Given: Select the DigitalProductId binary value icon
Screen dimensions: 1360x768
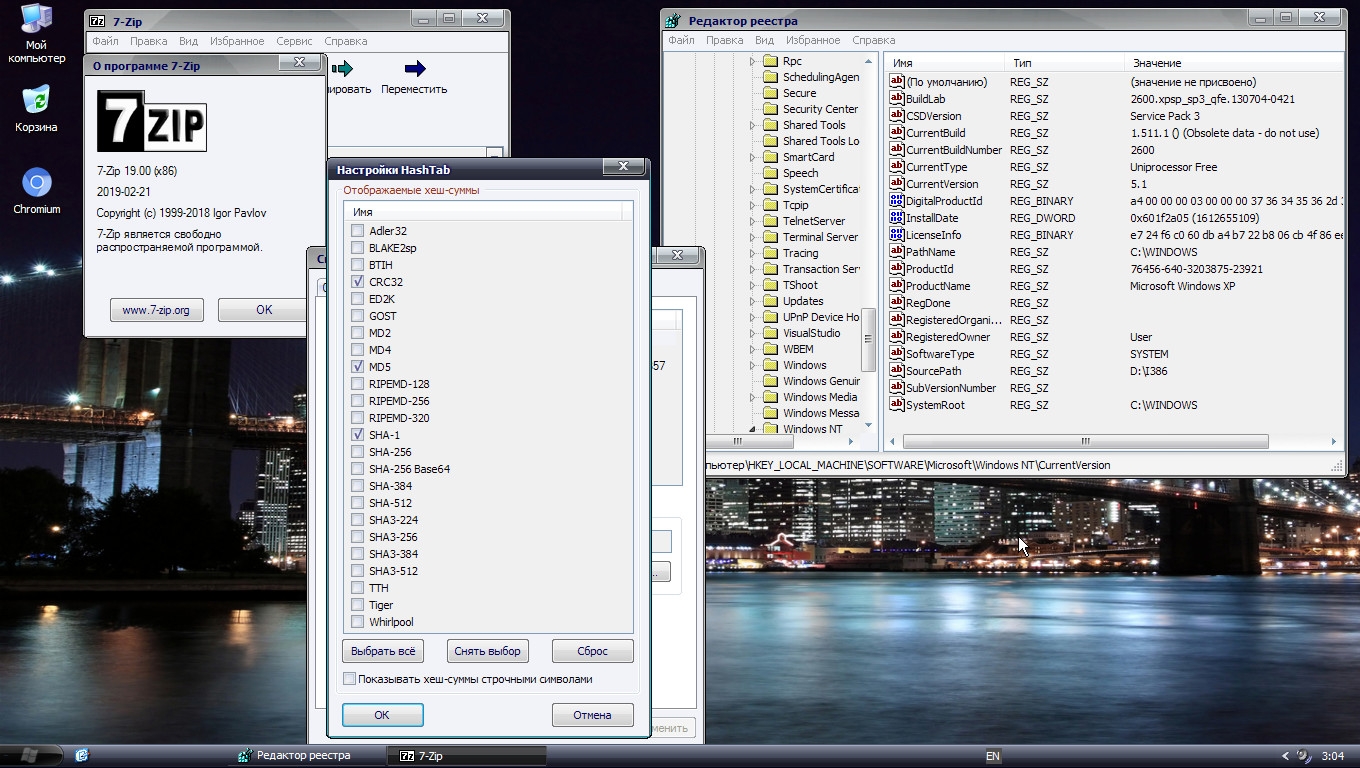Looking at the screenshot, I should click(x=897, y=201).
